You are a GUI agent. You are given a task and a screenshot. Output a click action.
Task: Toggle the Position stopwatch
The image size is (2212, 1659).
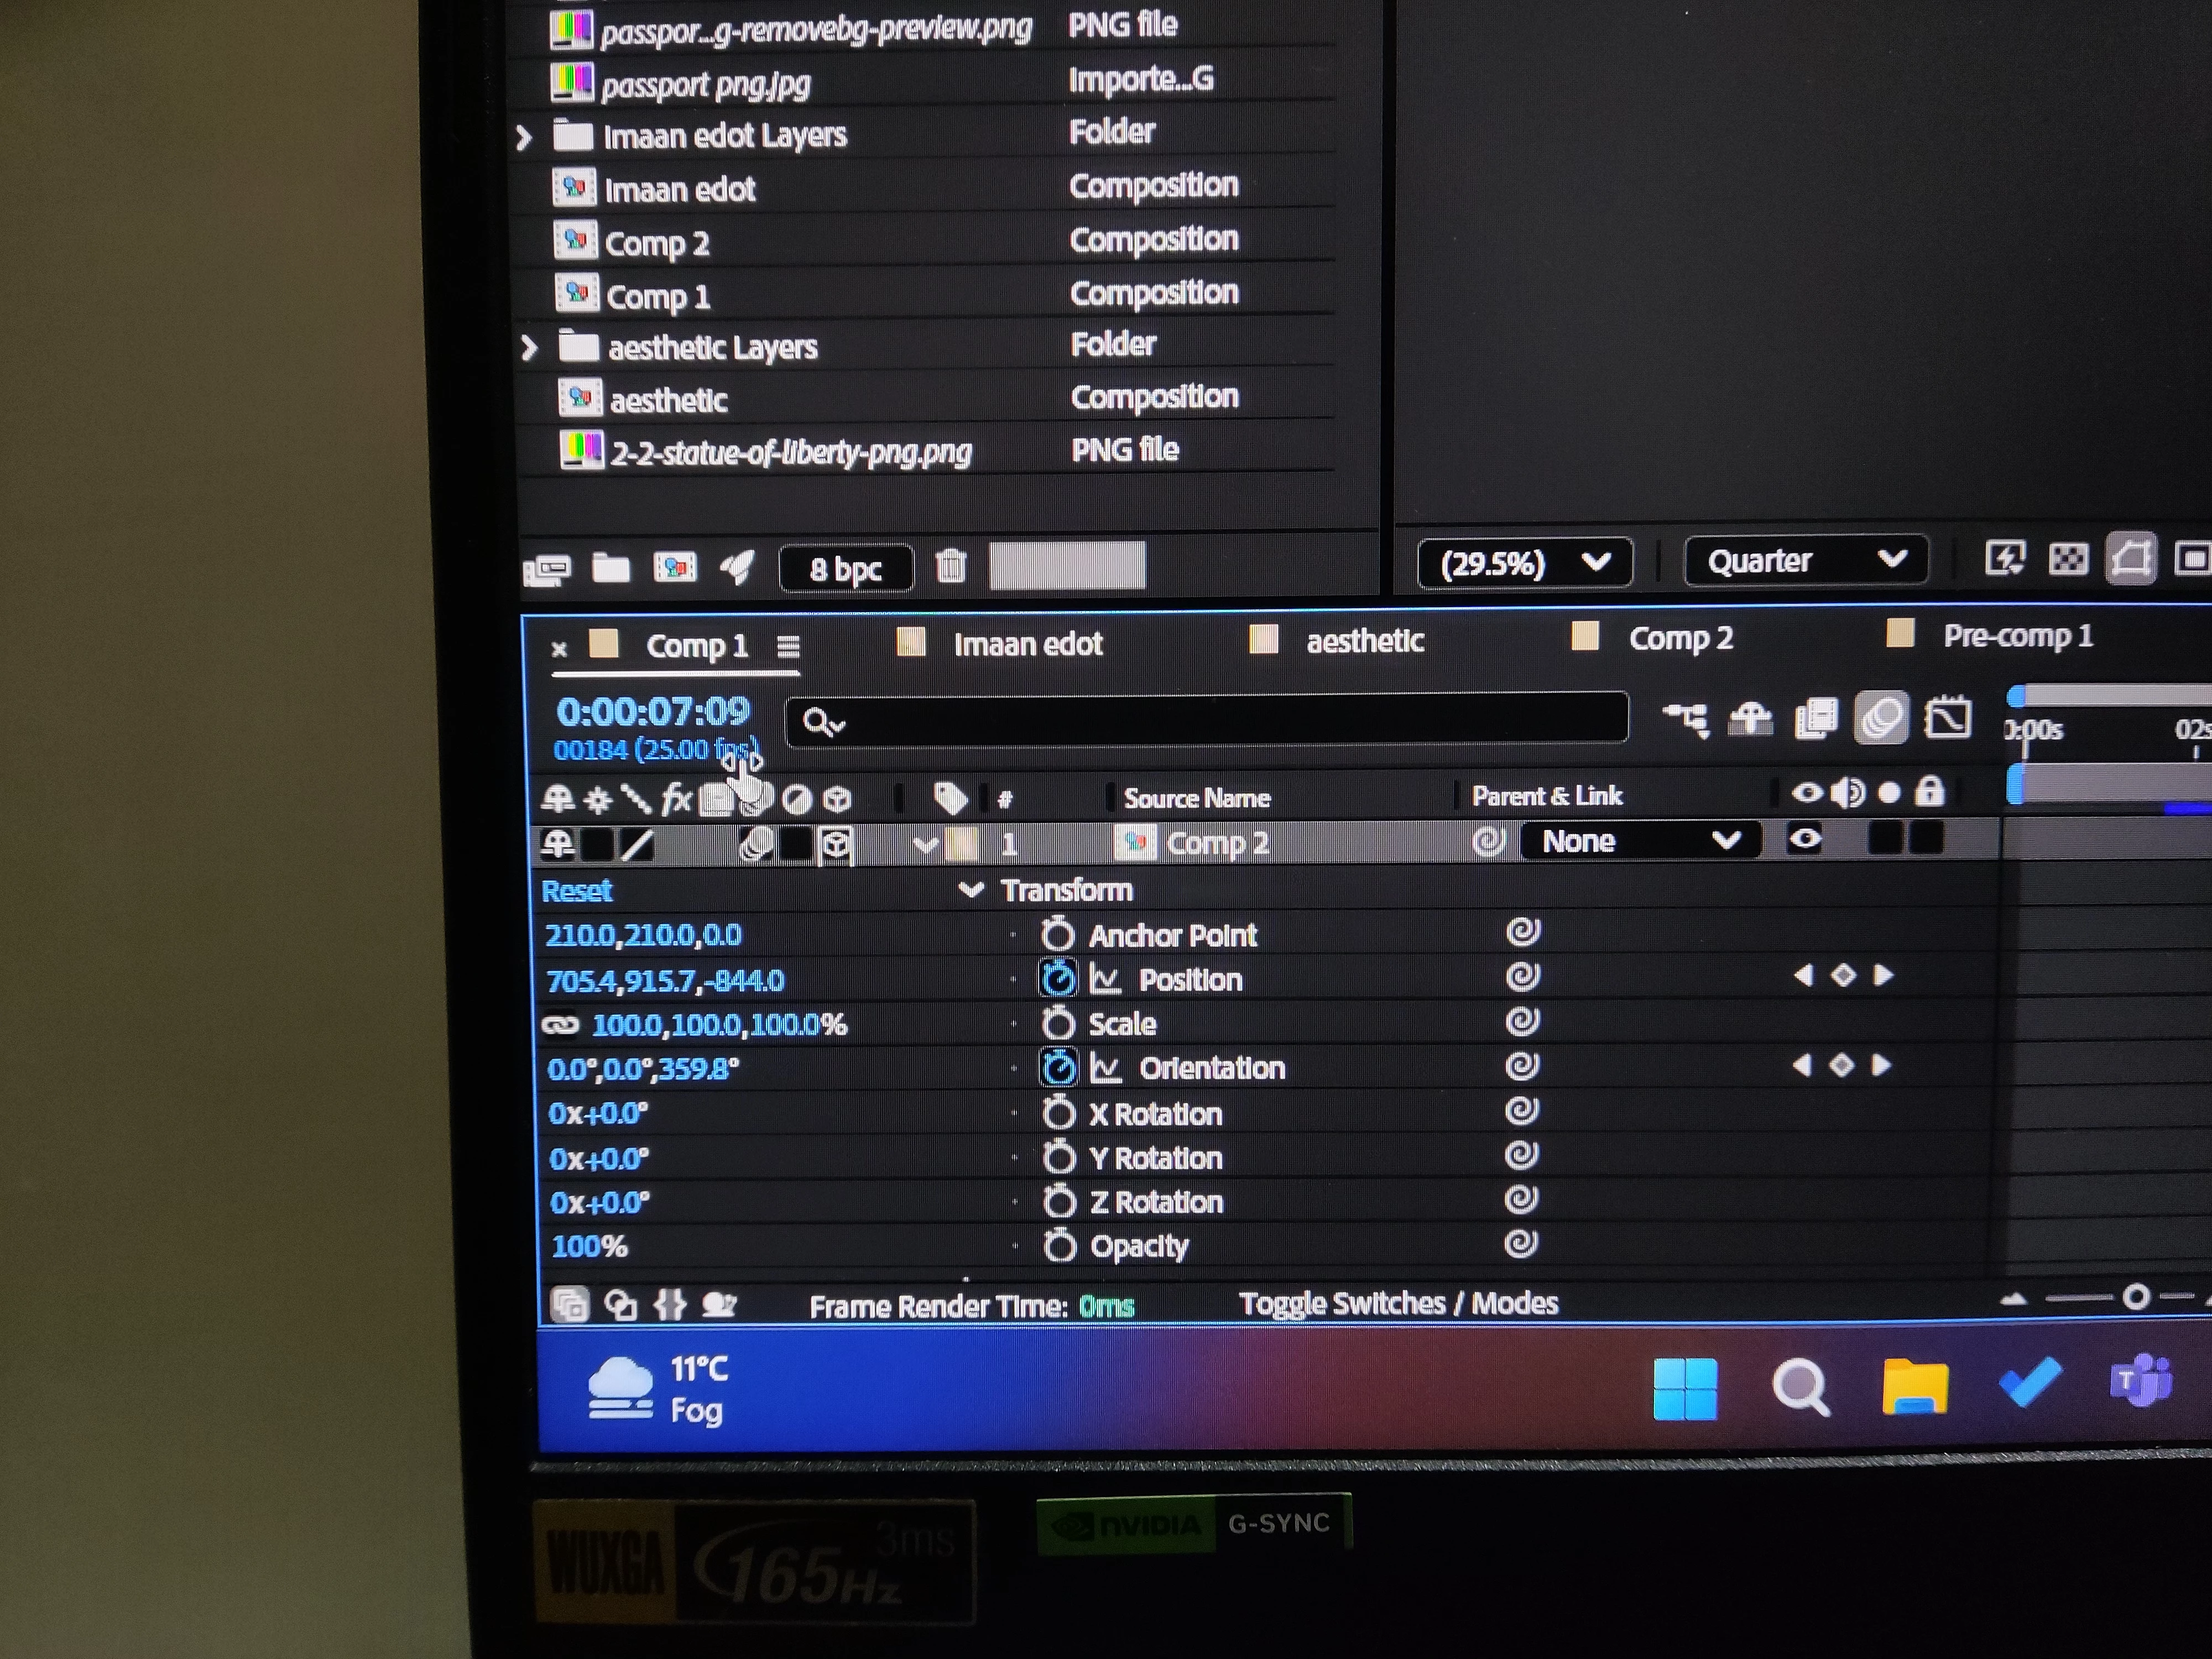[x=1058, y=979]
